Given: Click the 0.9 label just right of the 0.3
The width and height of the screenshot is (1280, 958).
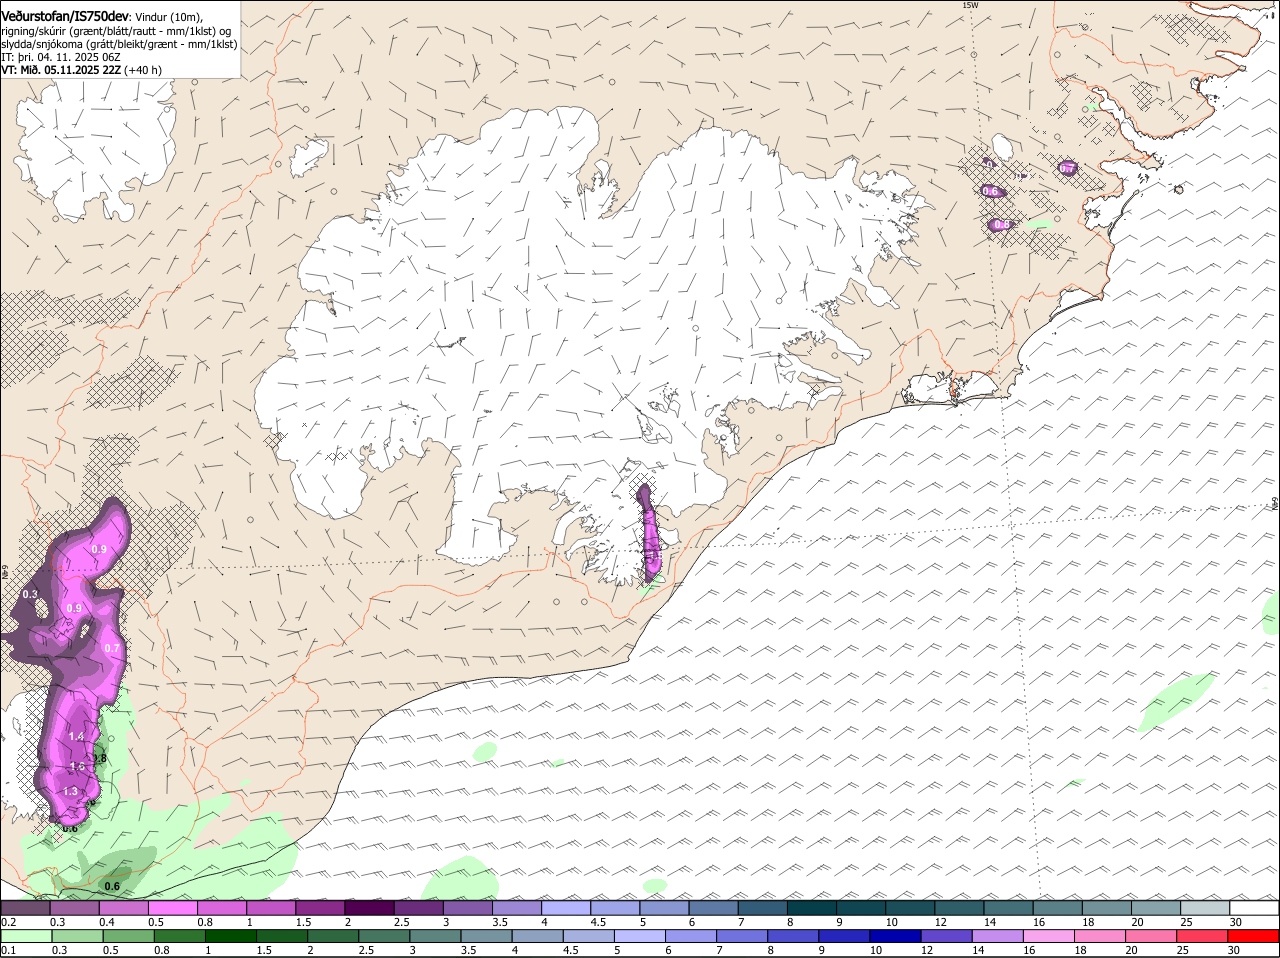Looking at the screenshot, I should click(73, 608).
